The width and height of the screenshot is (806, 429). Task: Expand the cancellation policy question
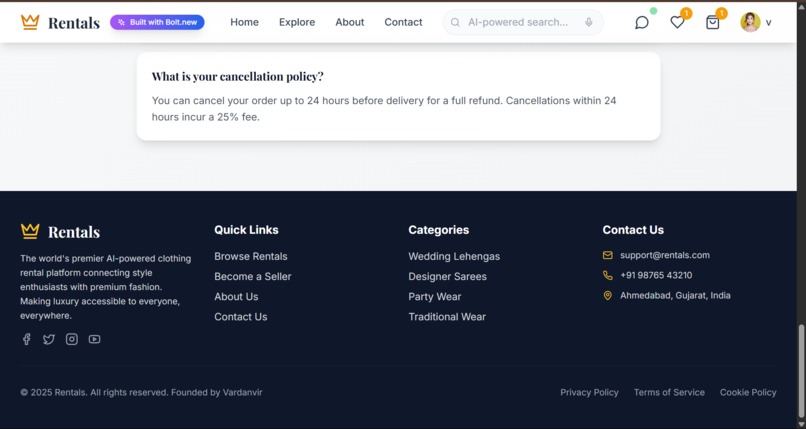click(238, 76)
